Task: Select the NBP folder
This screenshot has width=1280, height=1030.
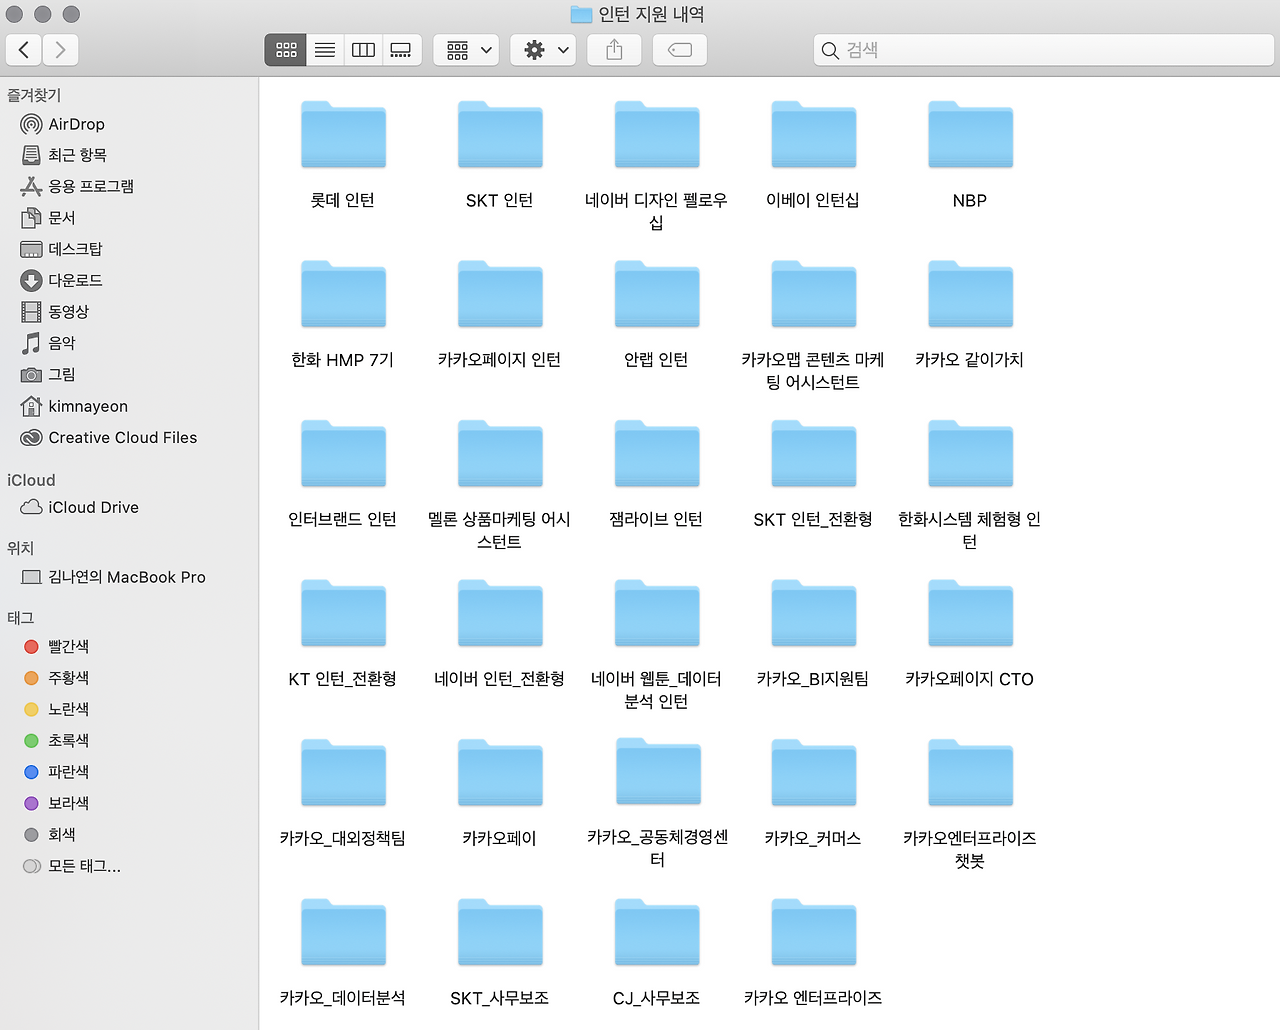Action: [970, 155]
